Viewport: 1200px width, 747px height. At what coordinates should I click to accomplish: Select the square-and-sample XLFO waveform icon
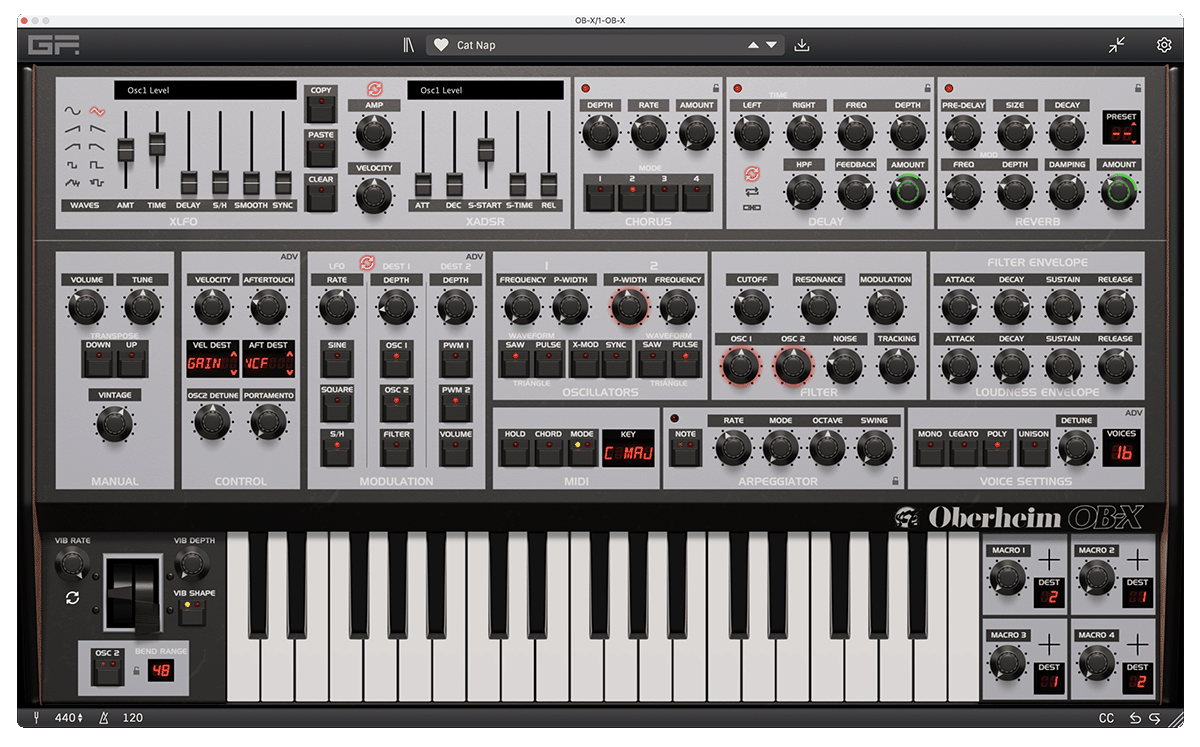tap(97, 183)
